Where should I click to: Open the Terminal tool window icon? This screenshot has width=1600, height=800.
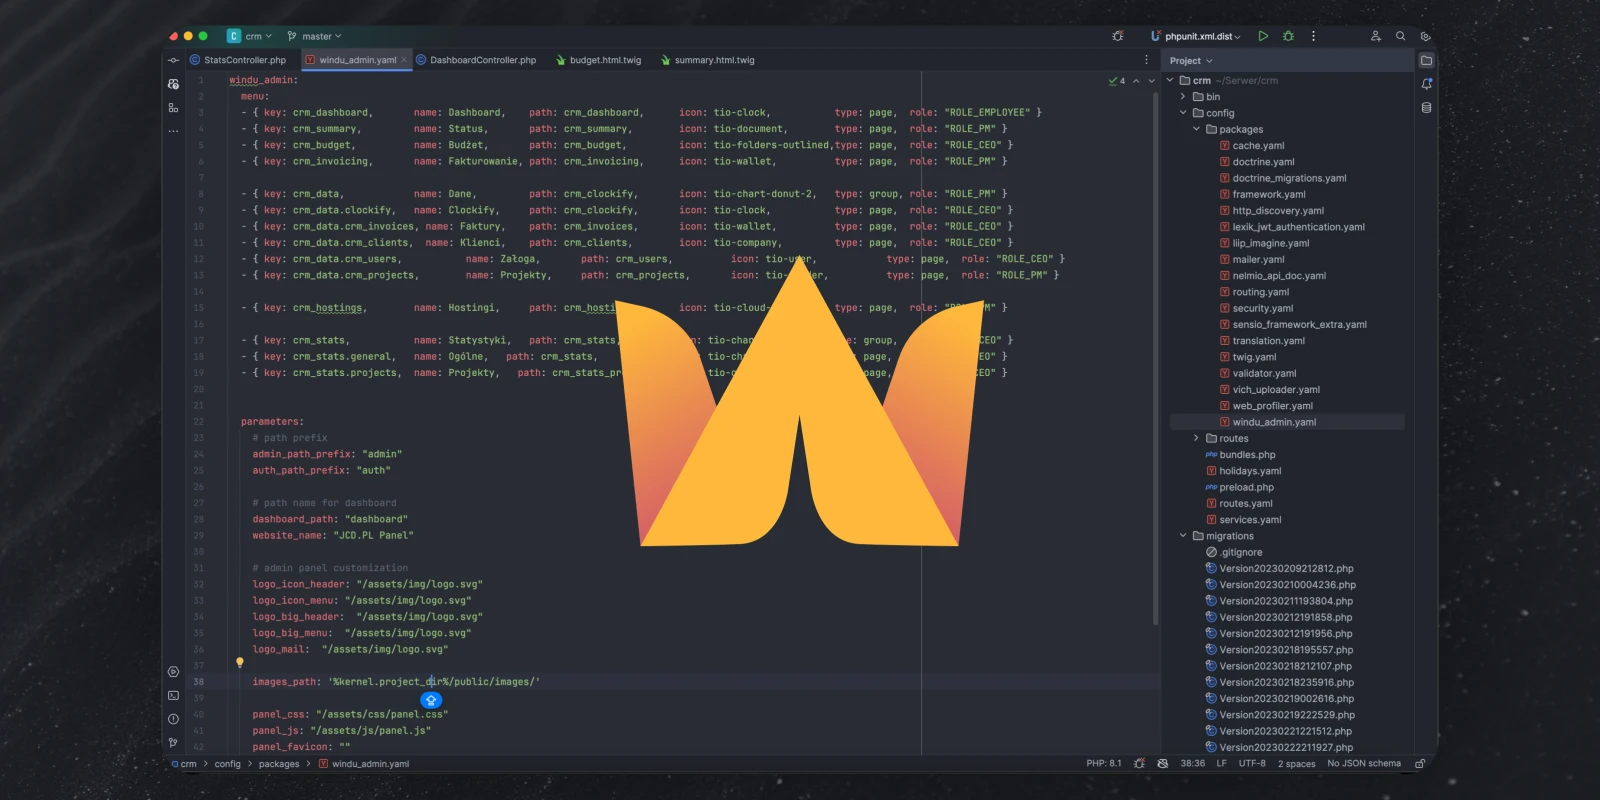coord(173,695)
